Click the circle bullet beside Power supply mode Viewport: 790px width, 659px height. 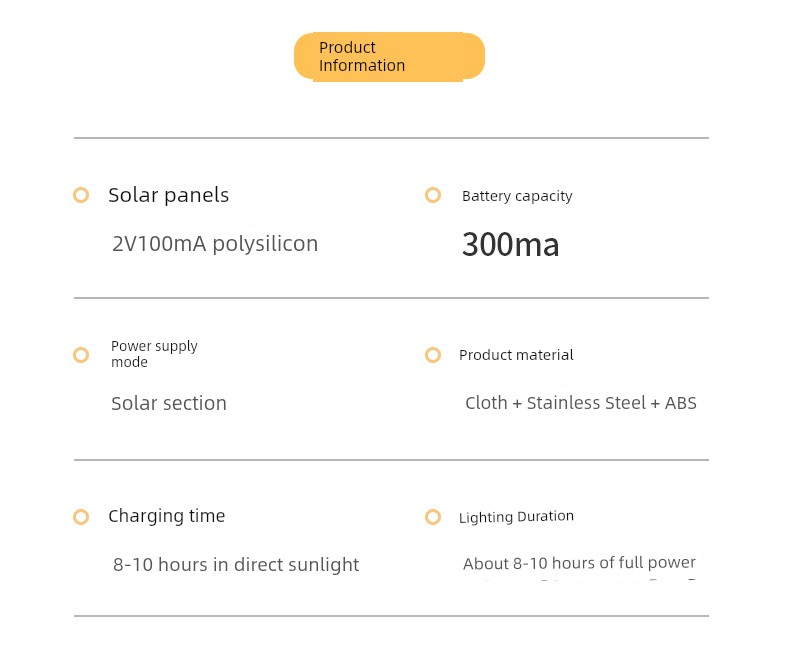click(81, 355)
